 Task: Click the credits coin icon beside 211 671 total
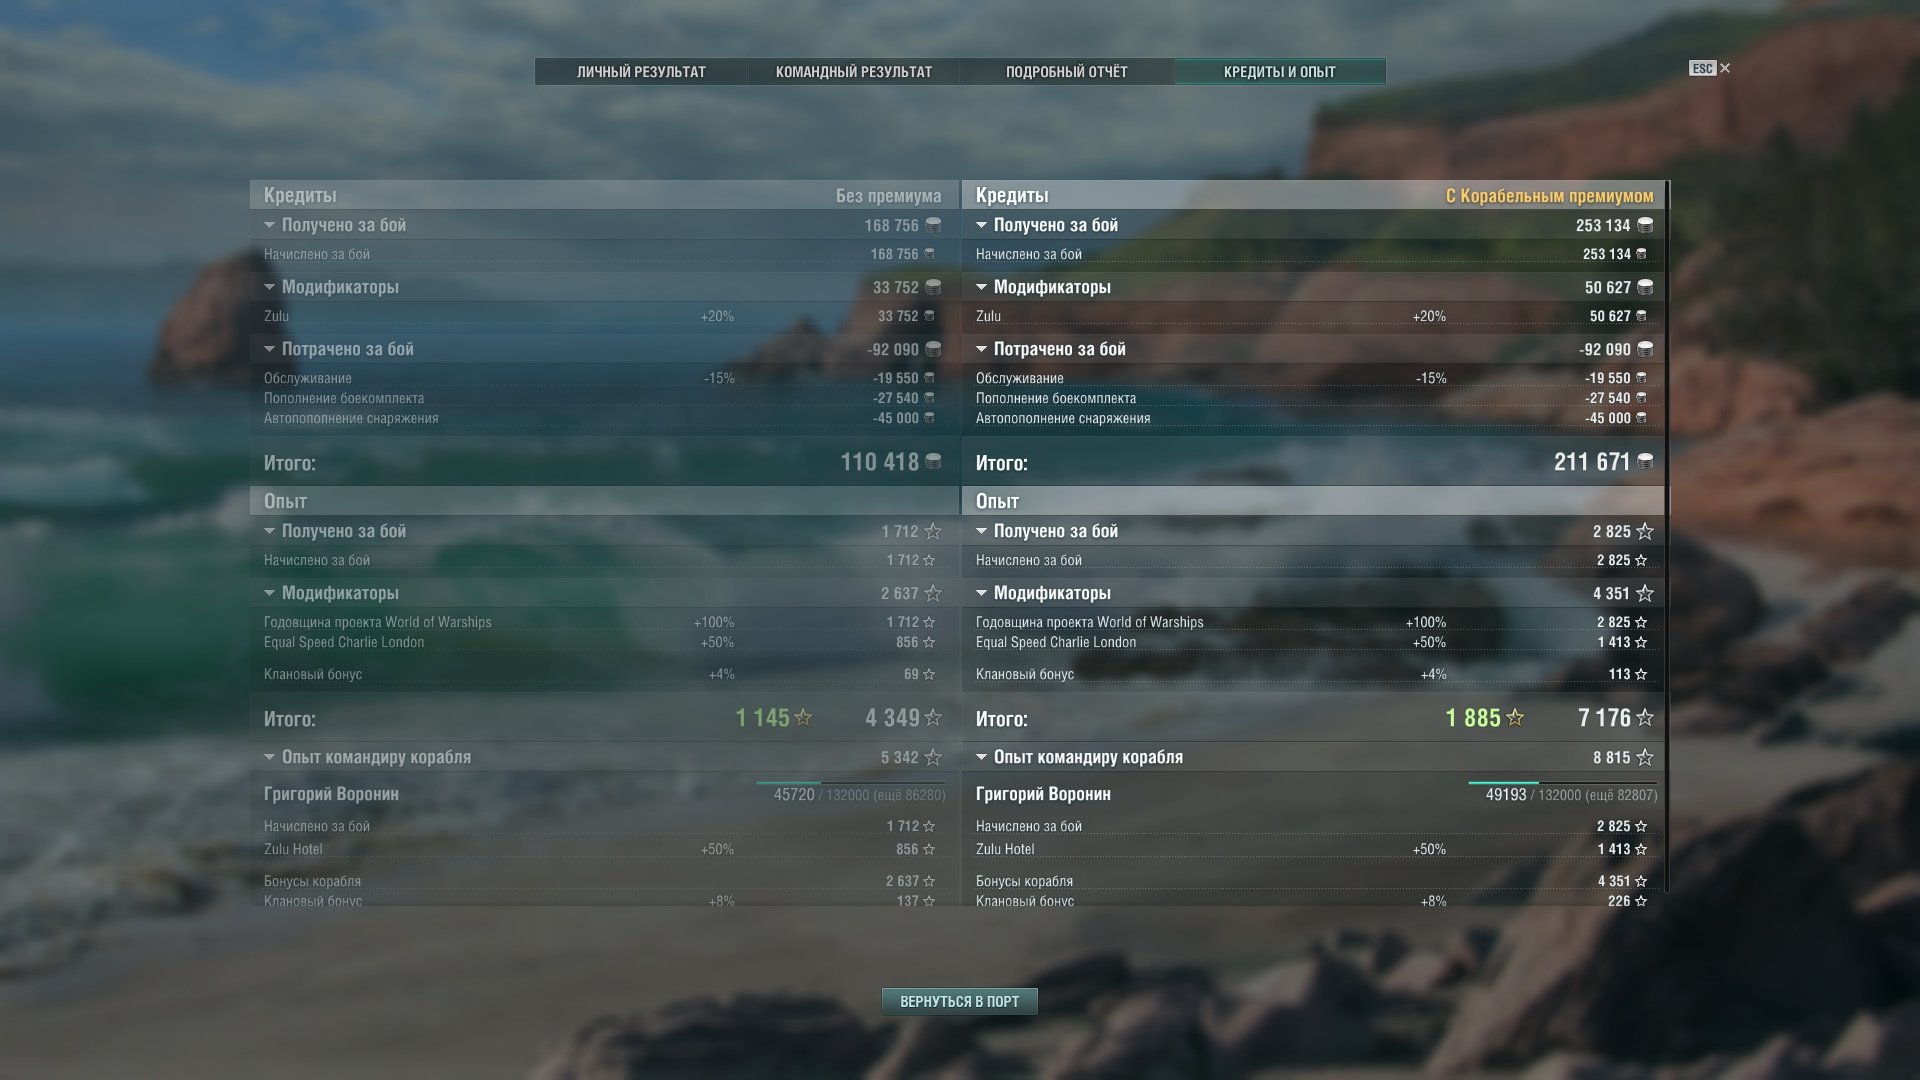pyautogui.click(x=1645, y=461)
